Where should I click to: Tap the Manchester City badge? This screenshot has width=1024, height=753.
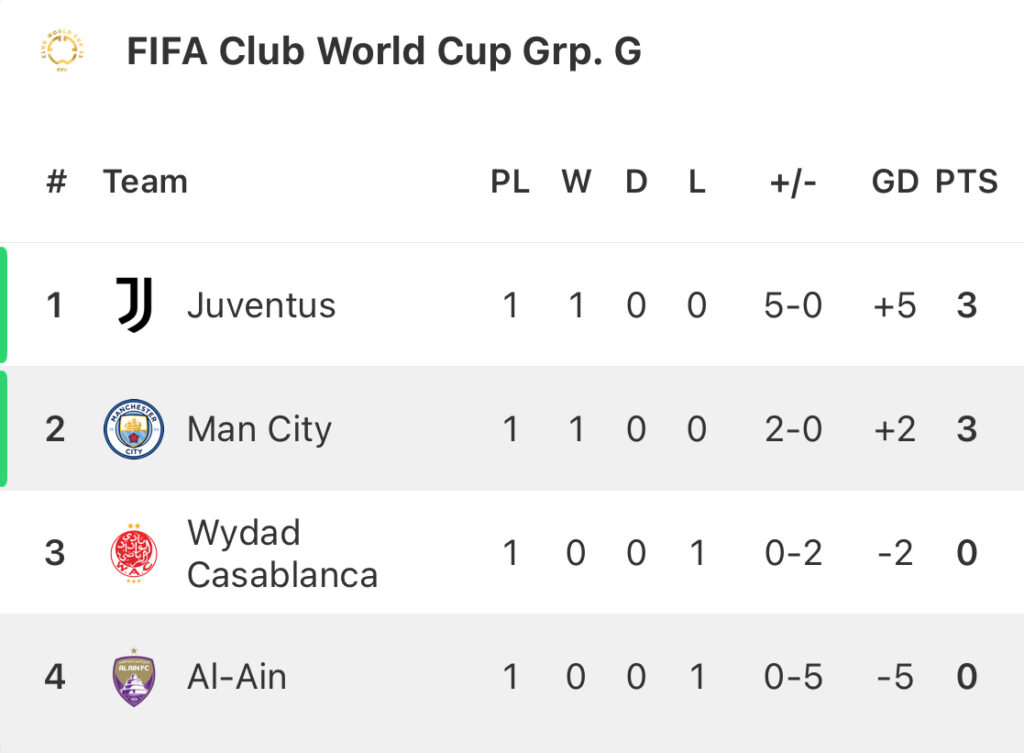click(x=134, y=429)
